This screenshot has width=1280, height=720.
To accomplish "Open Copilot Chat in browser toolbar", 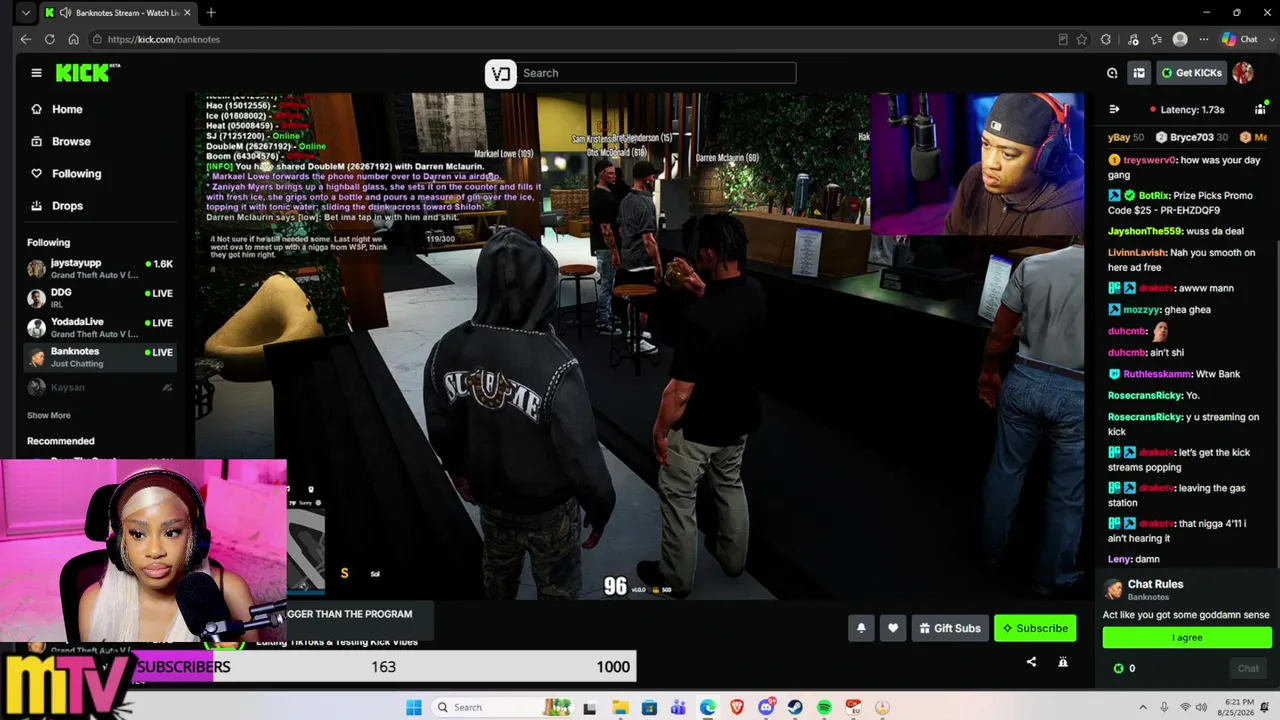I will pos(1240,39).
